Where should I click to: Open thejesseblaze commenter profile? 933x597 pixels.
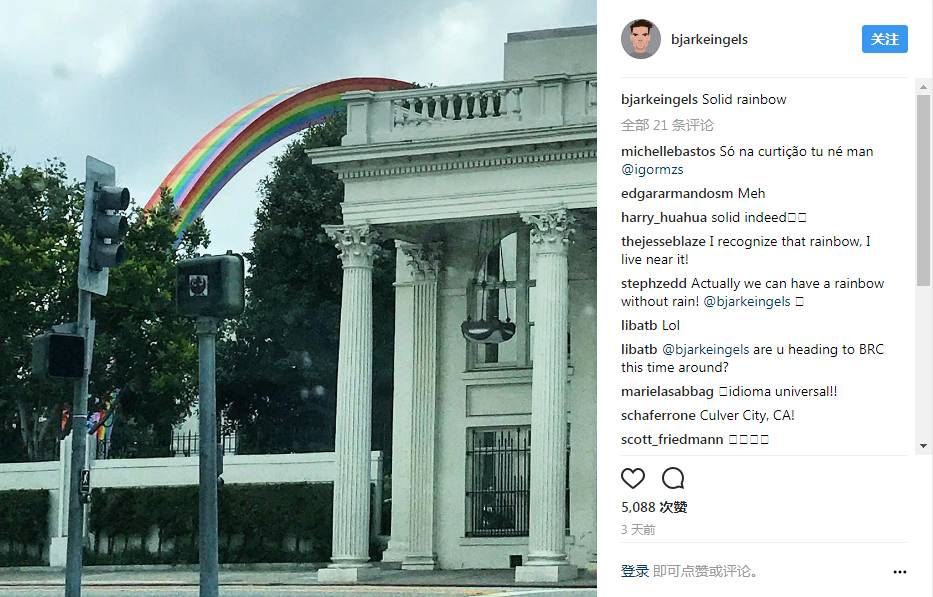pyautogui.click(x=663, y=242)
